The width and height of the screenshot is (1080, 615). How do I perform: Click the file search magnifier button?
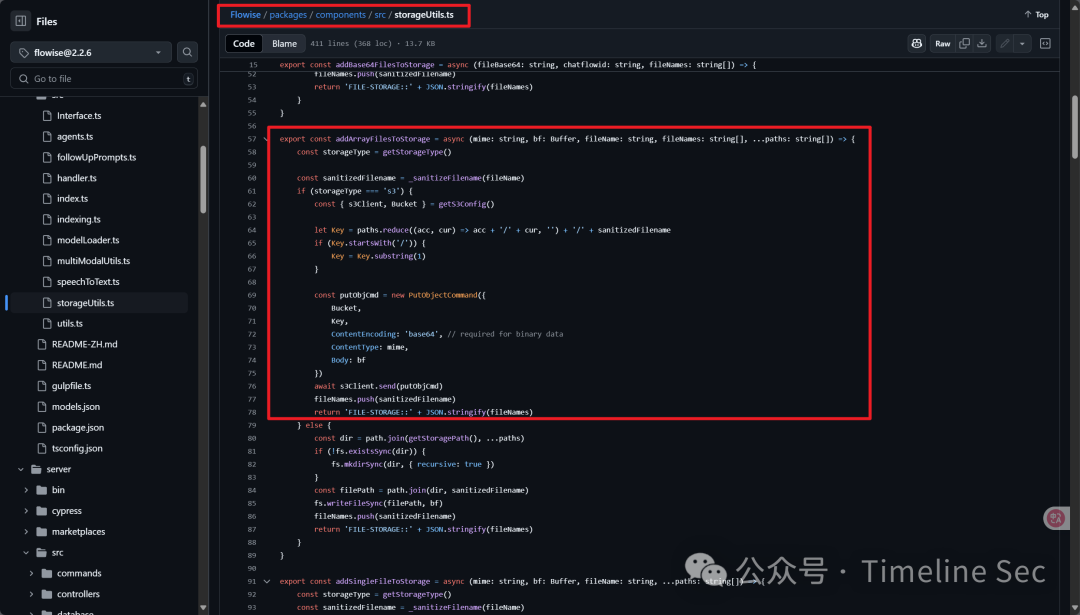[x=187, y=52]
